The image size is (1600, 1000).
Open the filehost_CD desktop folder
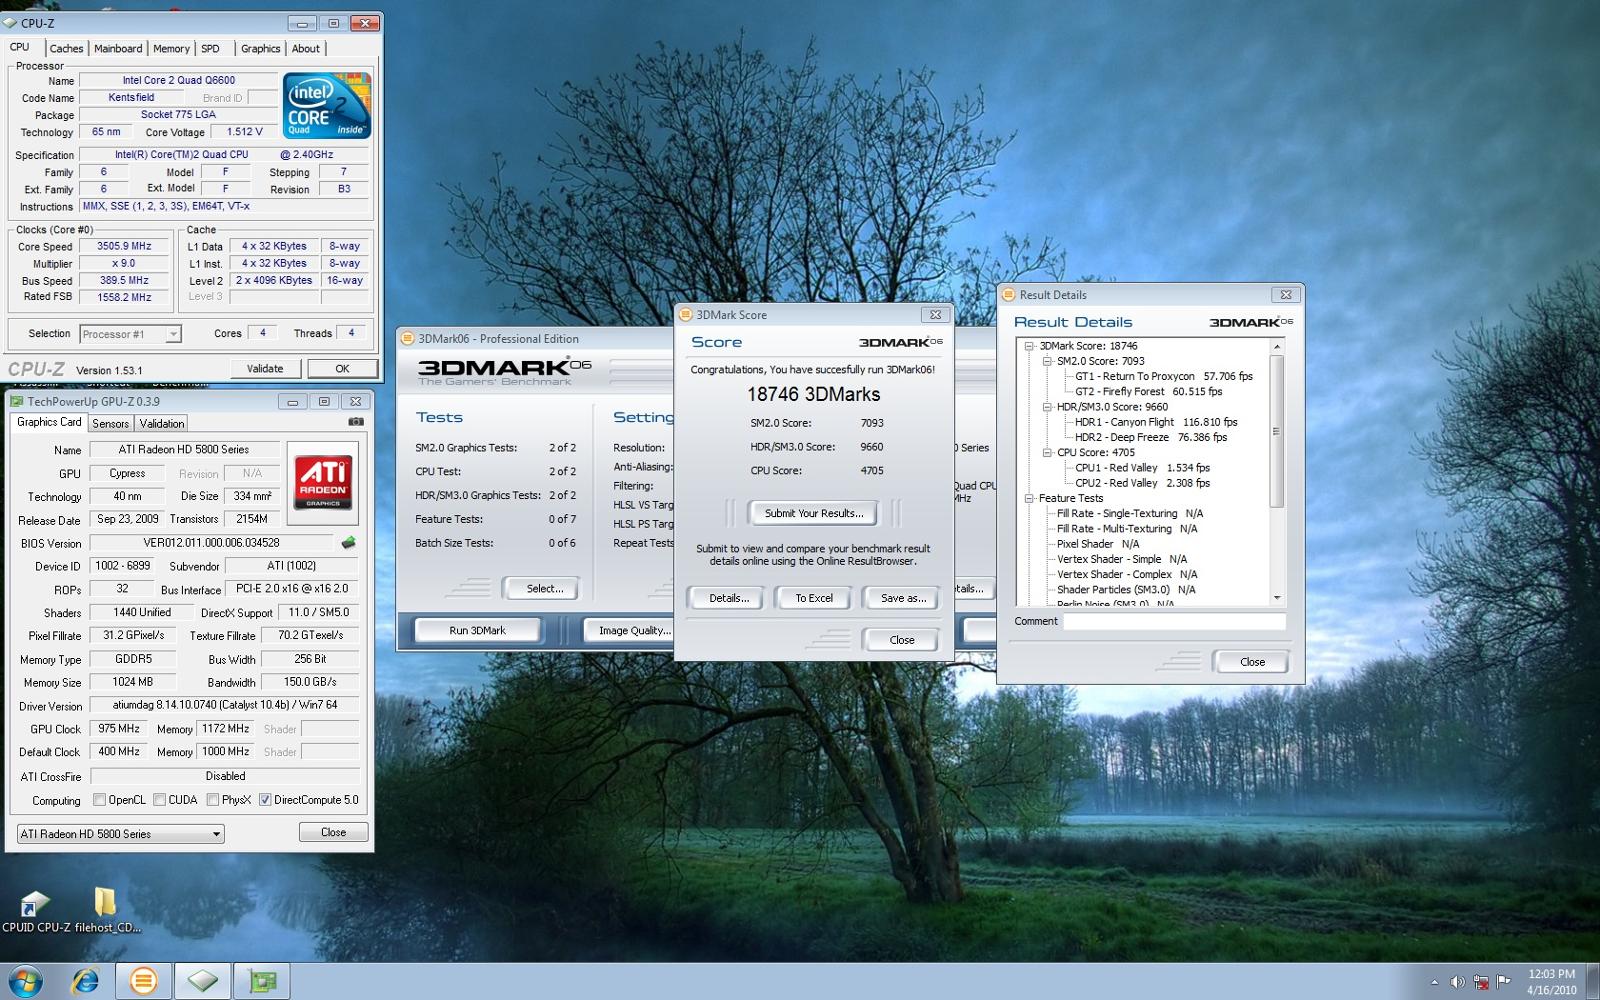(106, 910)
